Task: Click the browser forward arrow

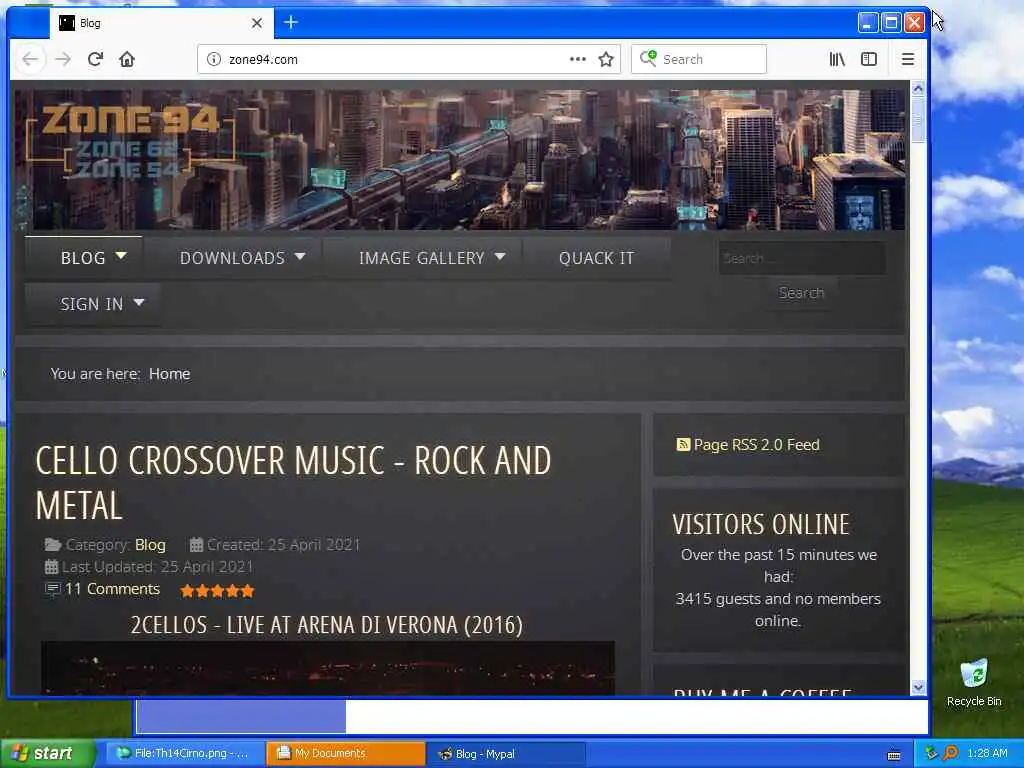Action: 63,59
